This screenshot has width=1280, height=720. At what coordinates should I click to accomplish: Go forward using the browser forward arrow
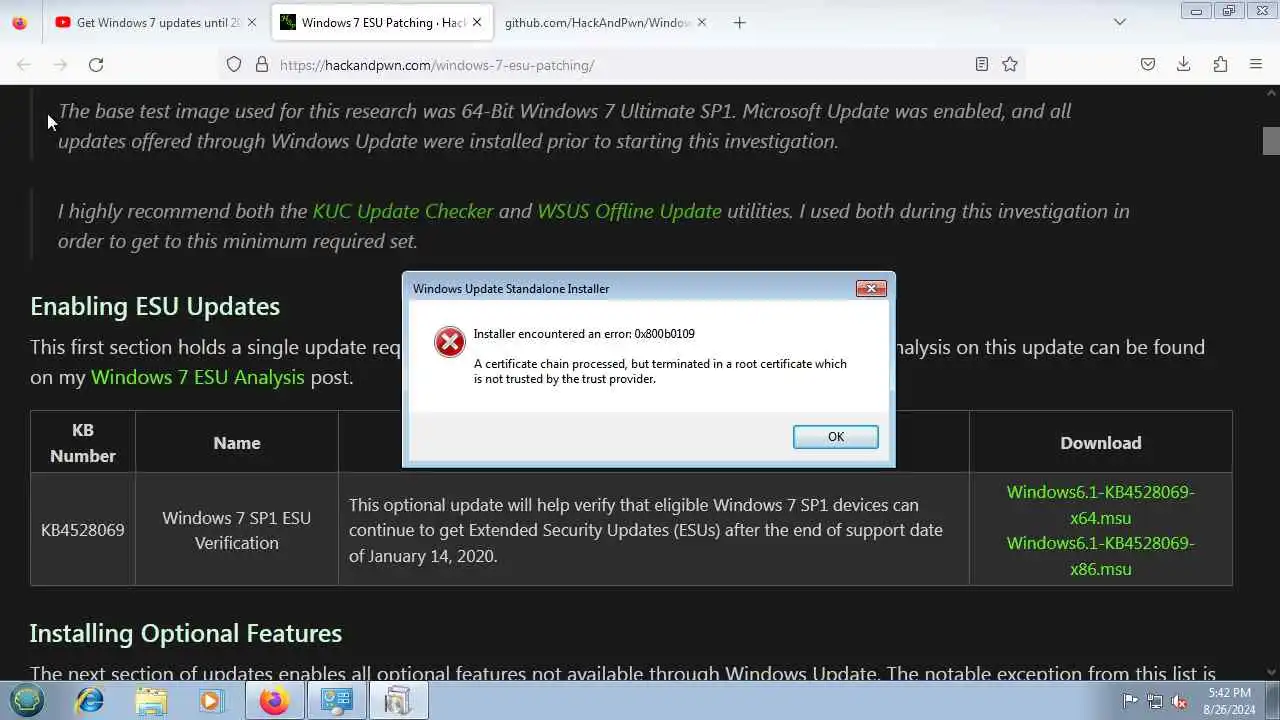tap(60, 65)
